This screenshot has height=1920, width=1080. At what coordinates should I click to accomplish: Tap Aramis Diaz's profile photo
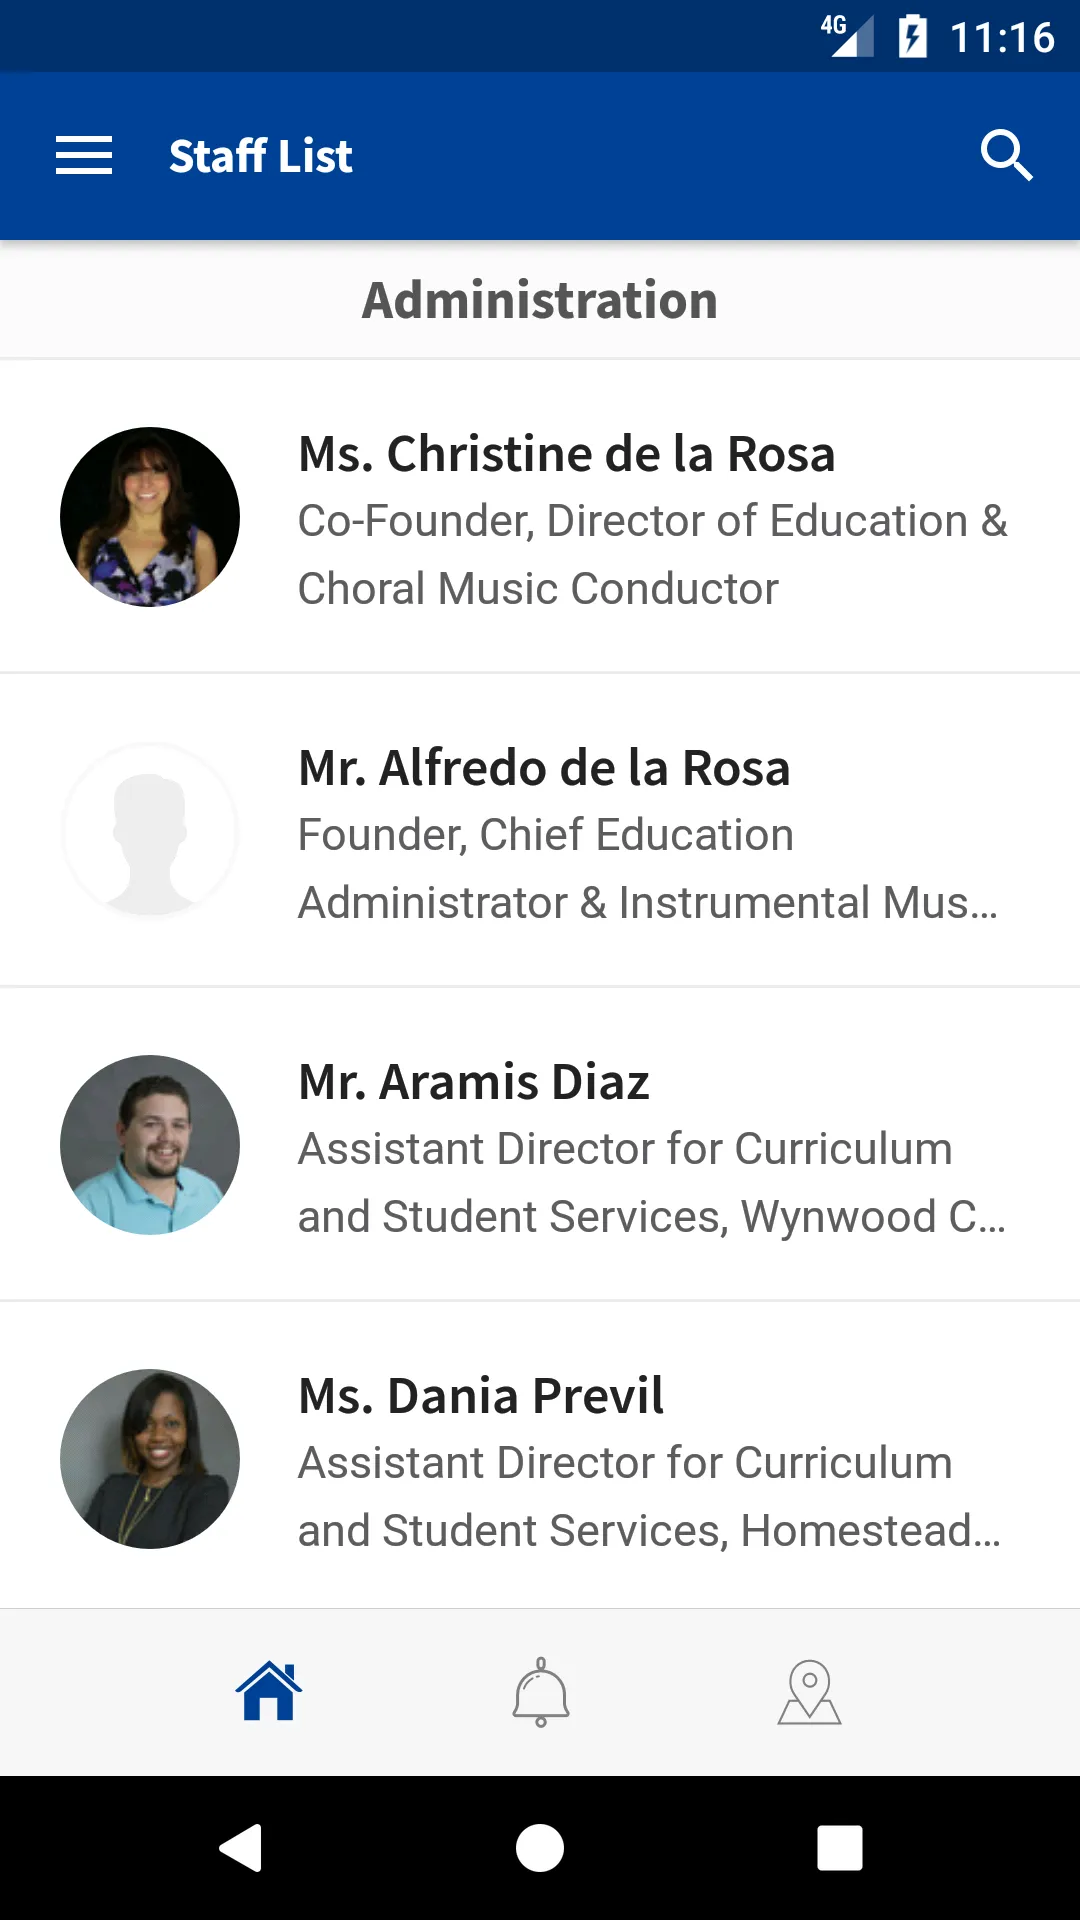(x=150, y=1145)
